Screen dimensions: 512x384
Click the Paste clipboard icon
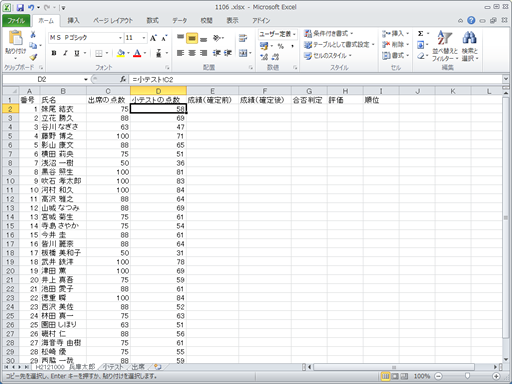15,38
